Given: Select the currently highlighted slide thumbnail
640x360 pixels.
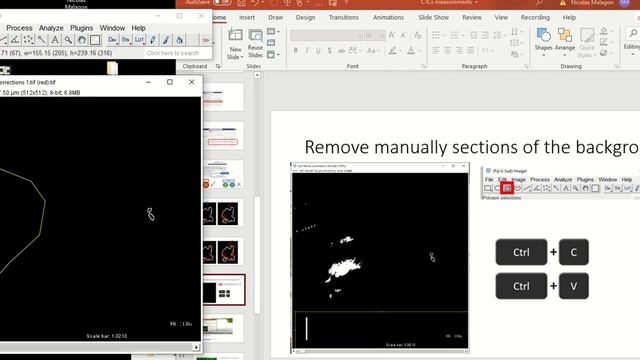Looking at the screenshot, I should pyautogui.click(x=224, y=290).
